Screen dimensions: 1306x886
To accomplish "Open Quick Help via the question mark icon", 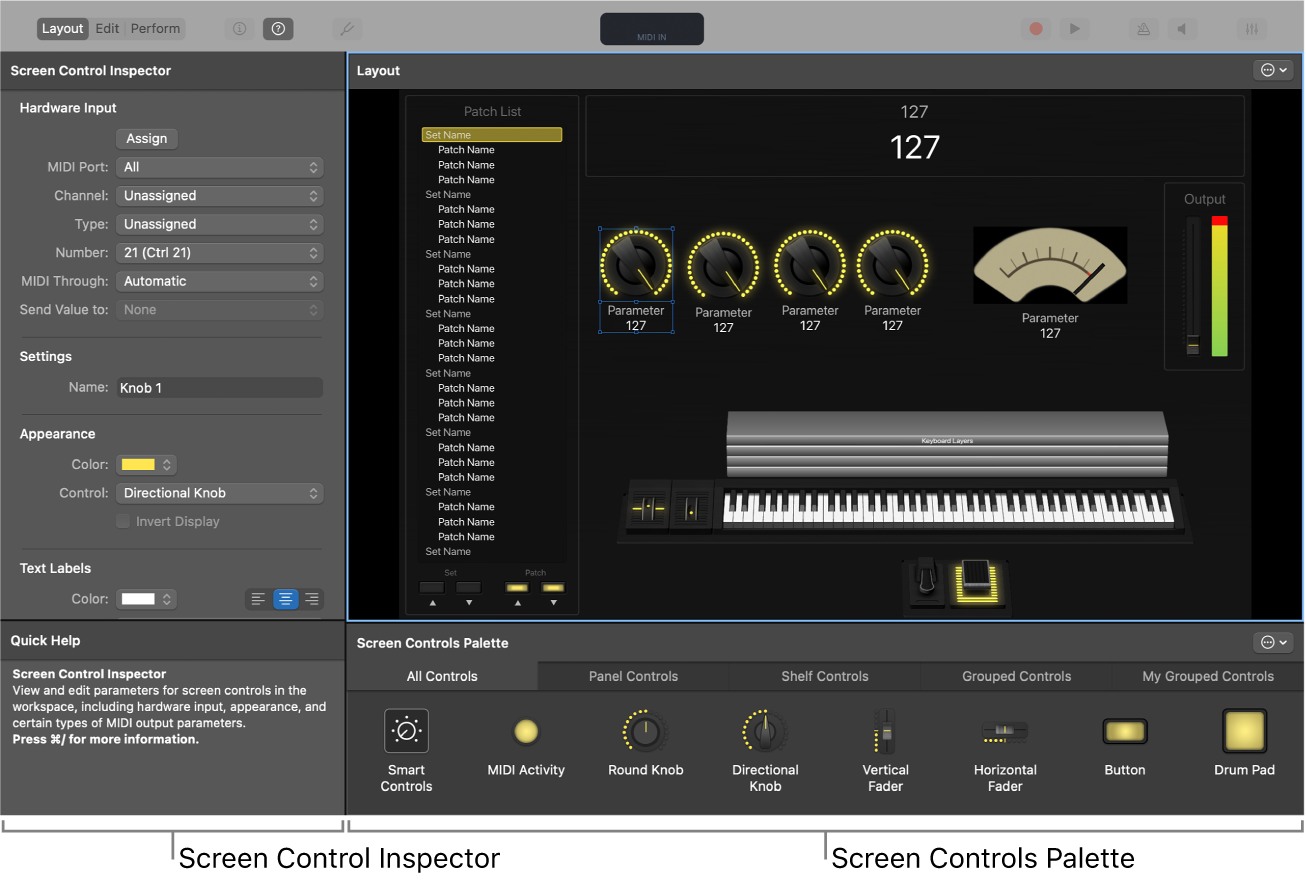I will [278, 28].
